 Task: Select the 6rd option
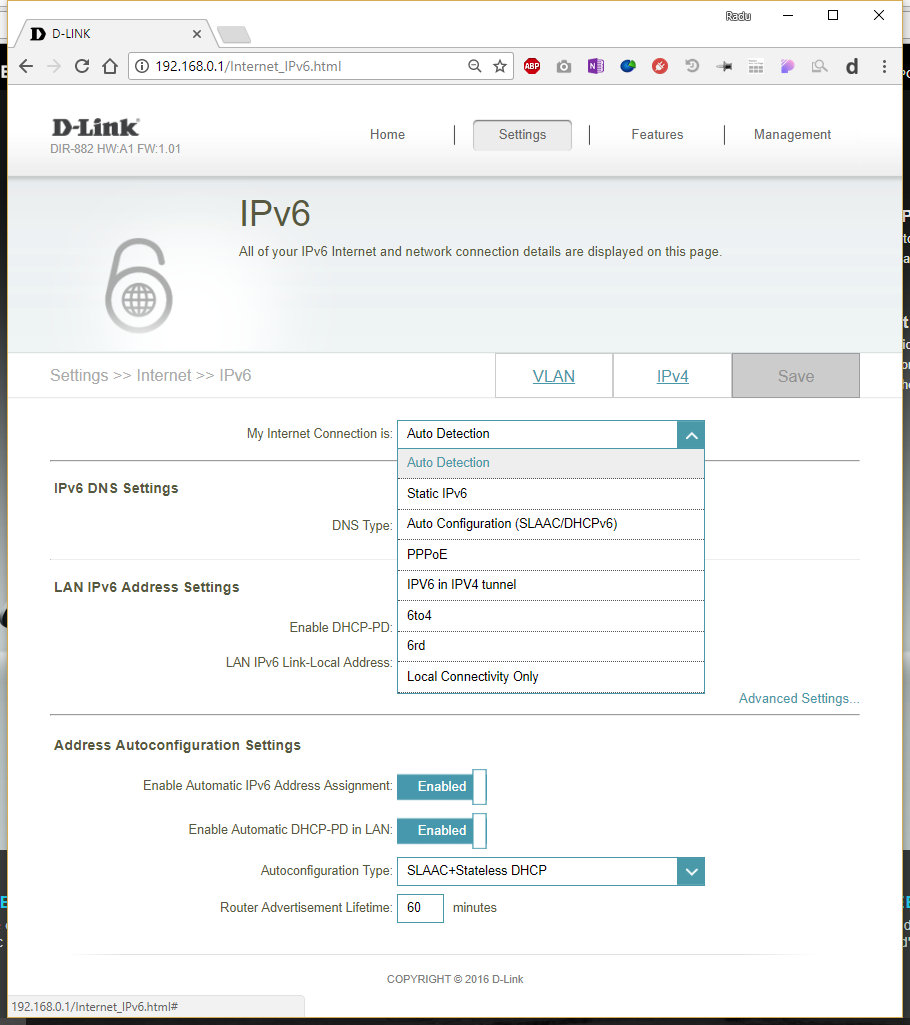point(550,646)
